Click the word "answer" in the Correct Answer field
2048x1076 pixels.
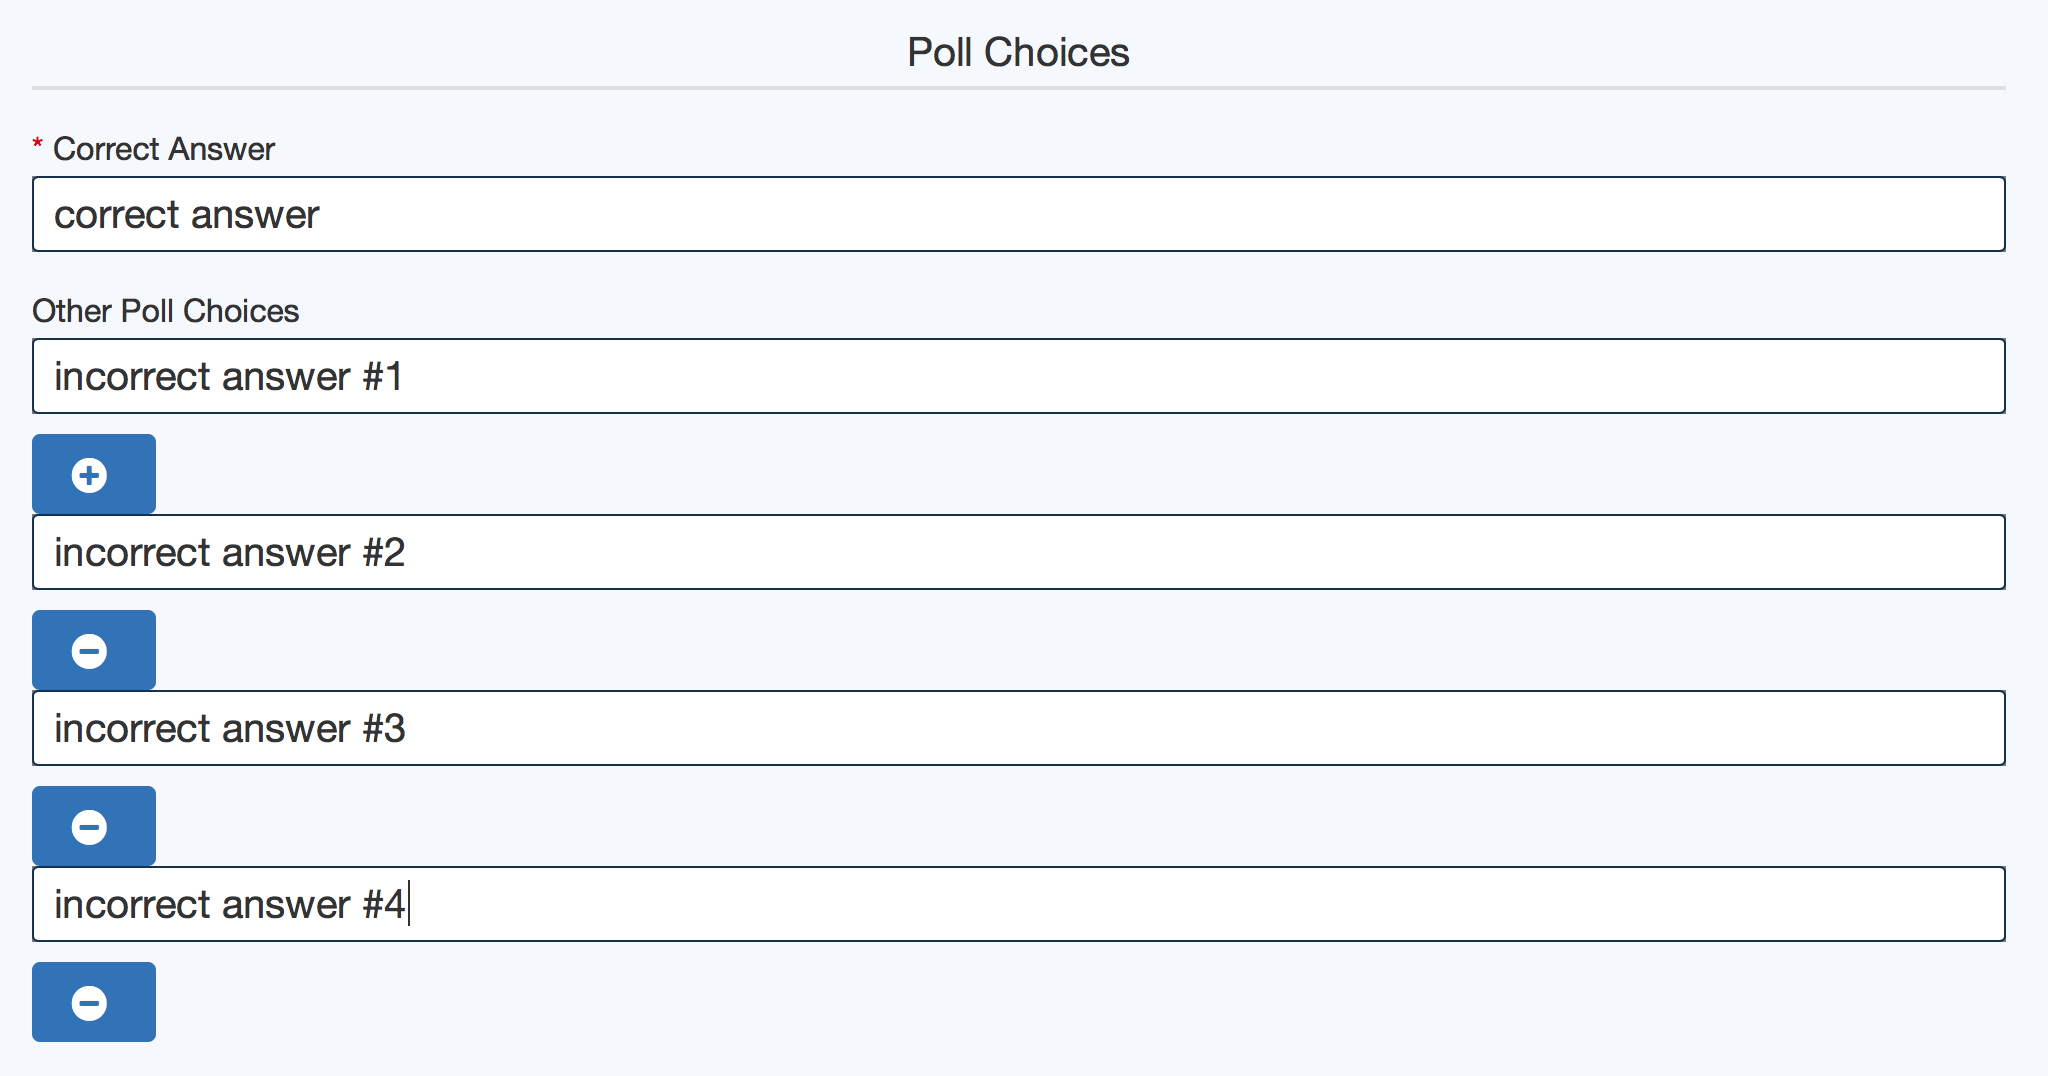tap(255, 215)
